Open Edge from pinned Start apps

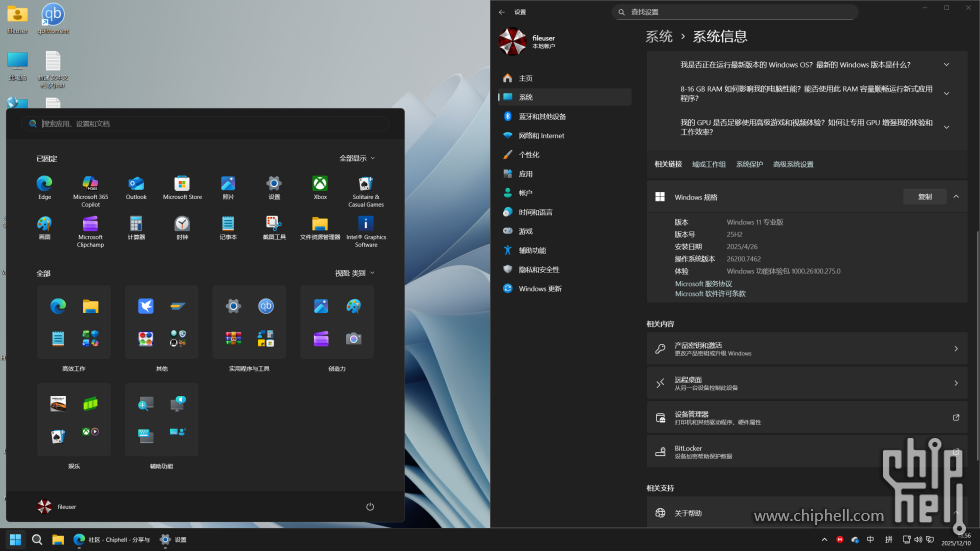(x=44, y=187)
